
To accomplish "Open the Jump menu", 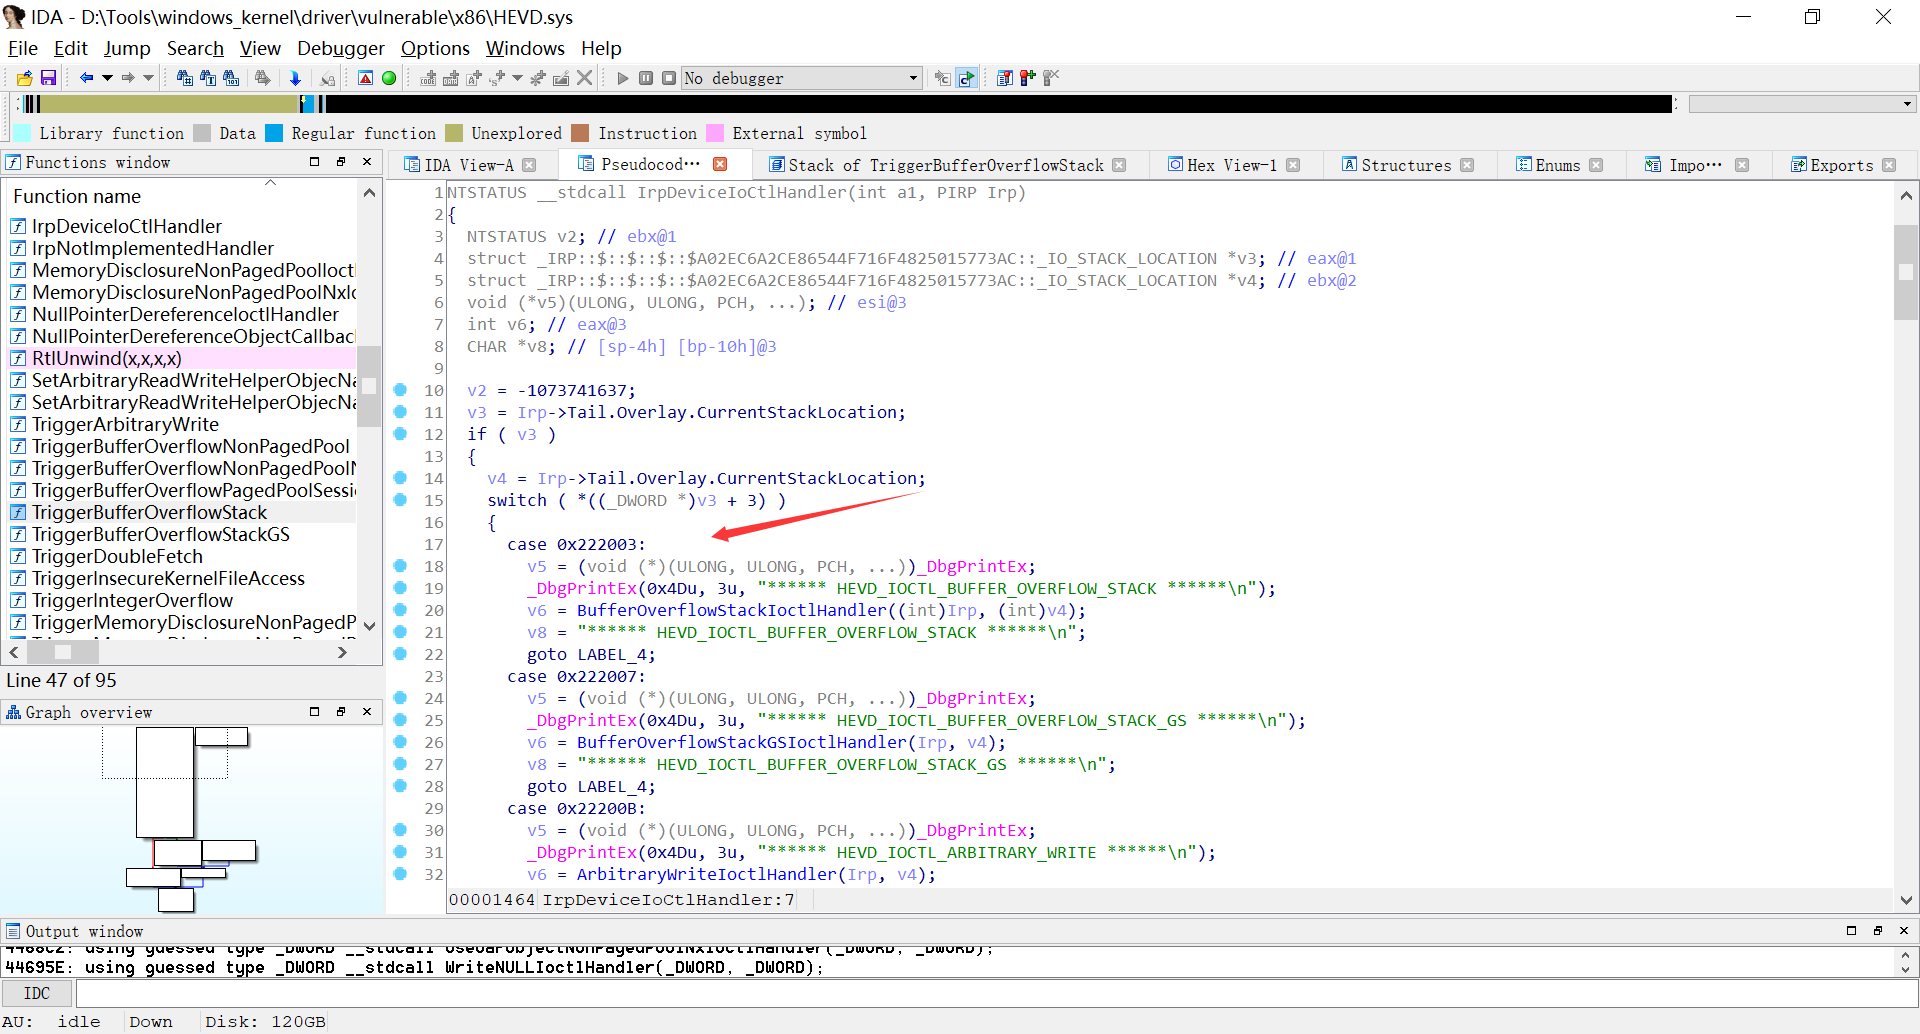I will [127, 48].
